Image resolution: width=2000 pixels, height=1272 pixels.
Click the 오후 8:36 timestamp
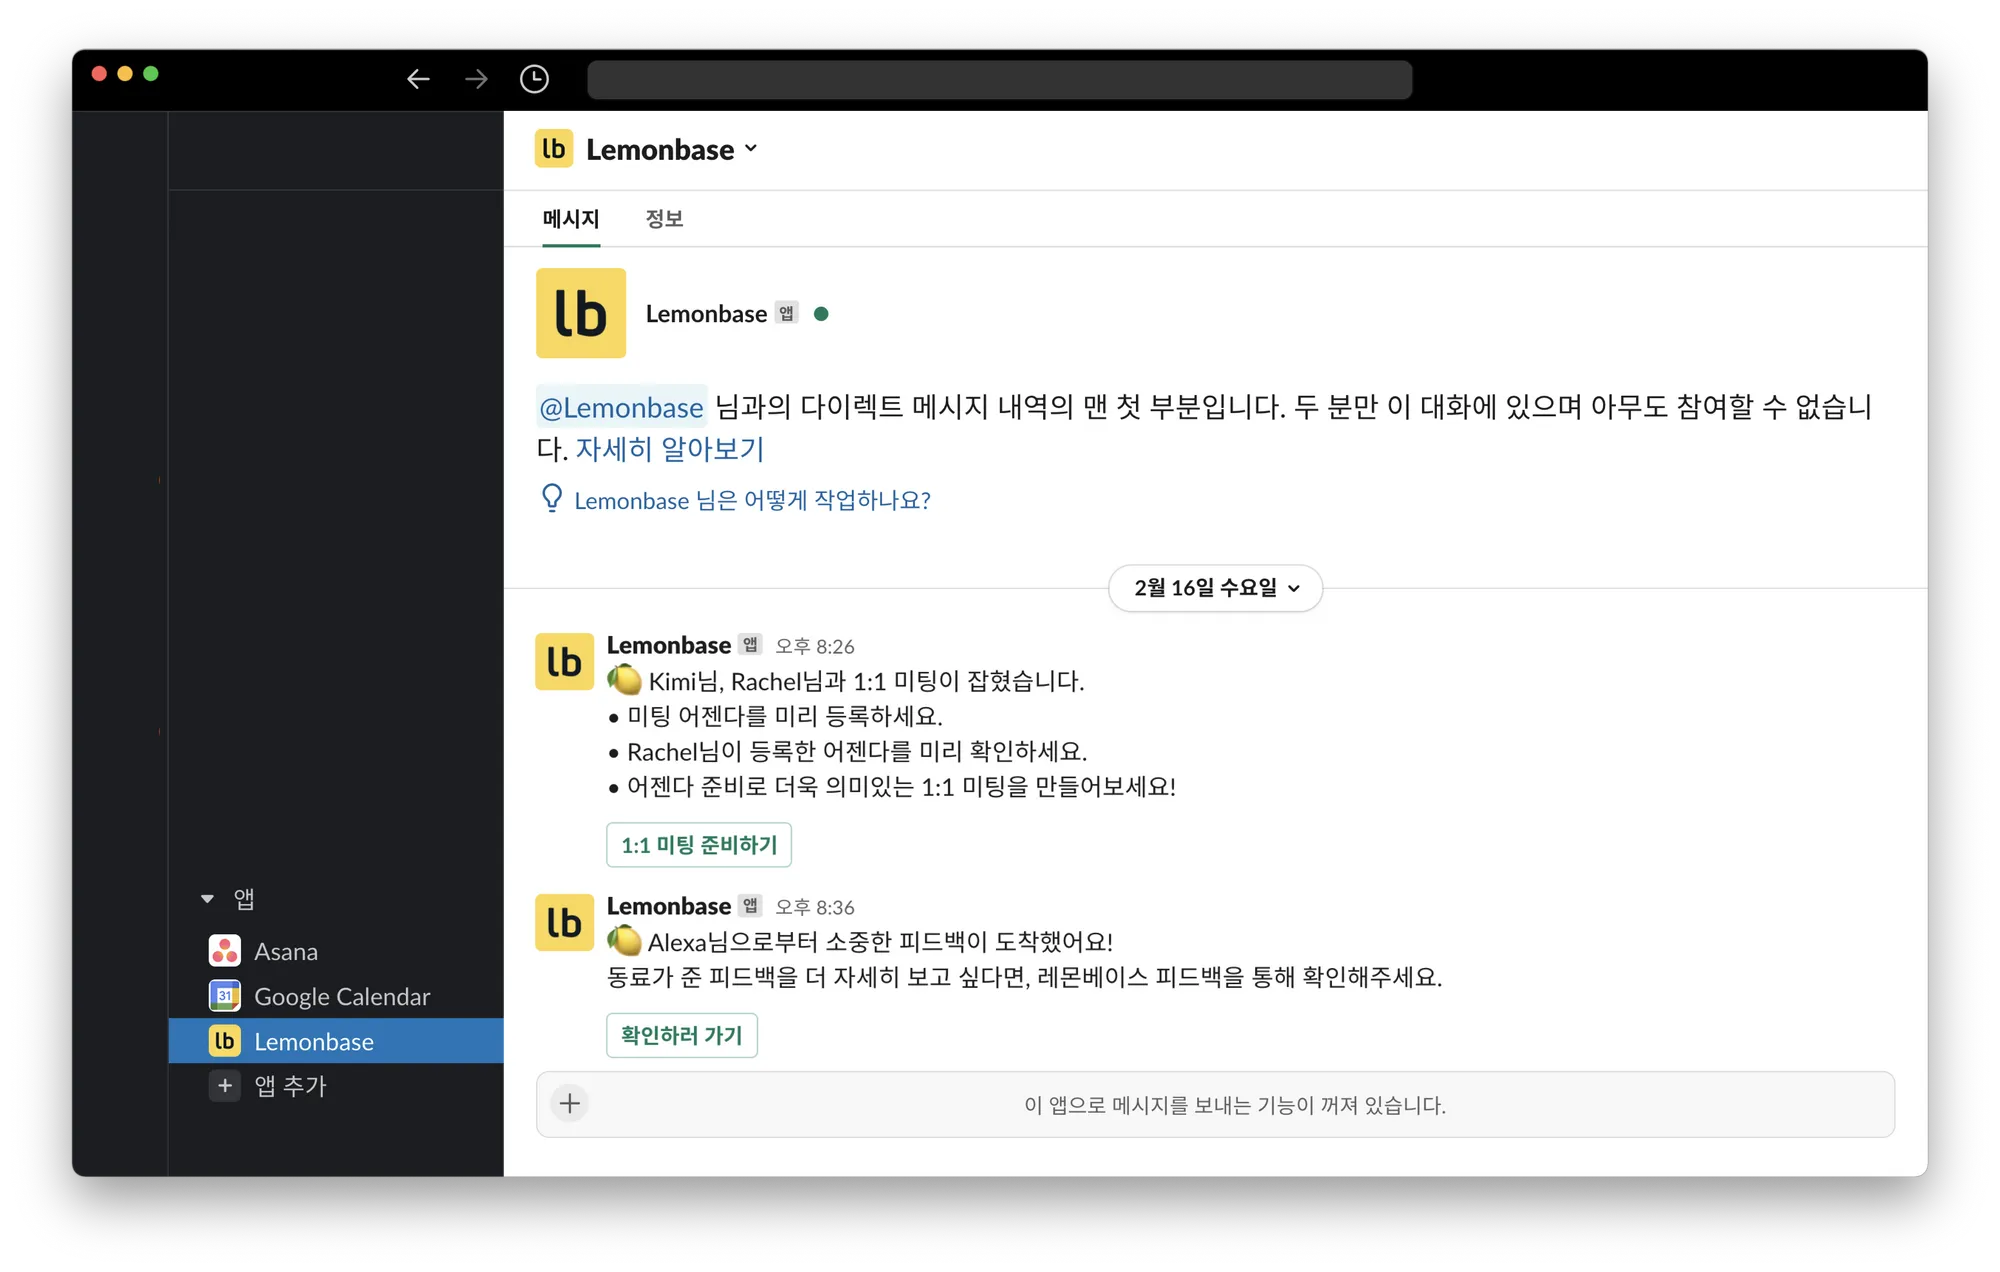[x=815, y=907]
